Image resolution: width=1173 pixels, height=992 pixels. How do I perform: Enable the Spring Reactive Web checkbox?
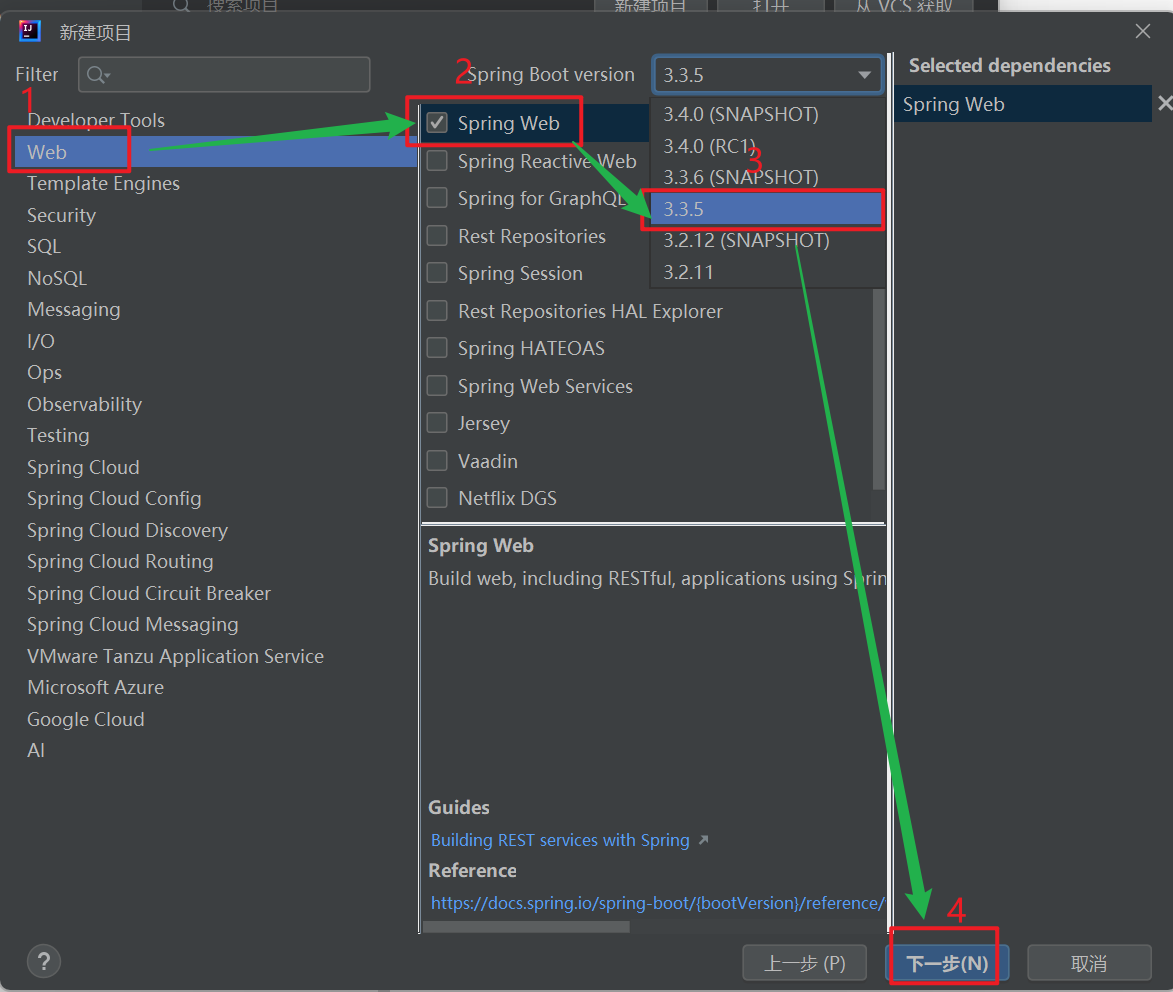tap(437, 161)
